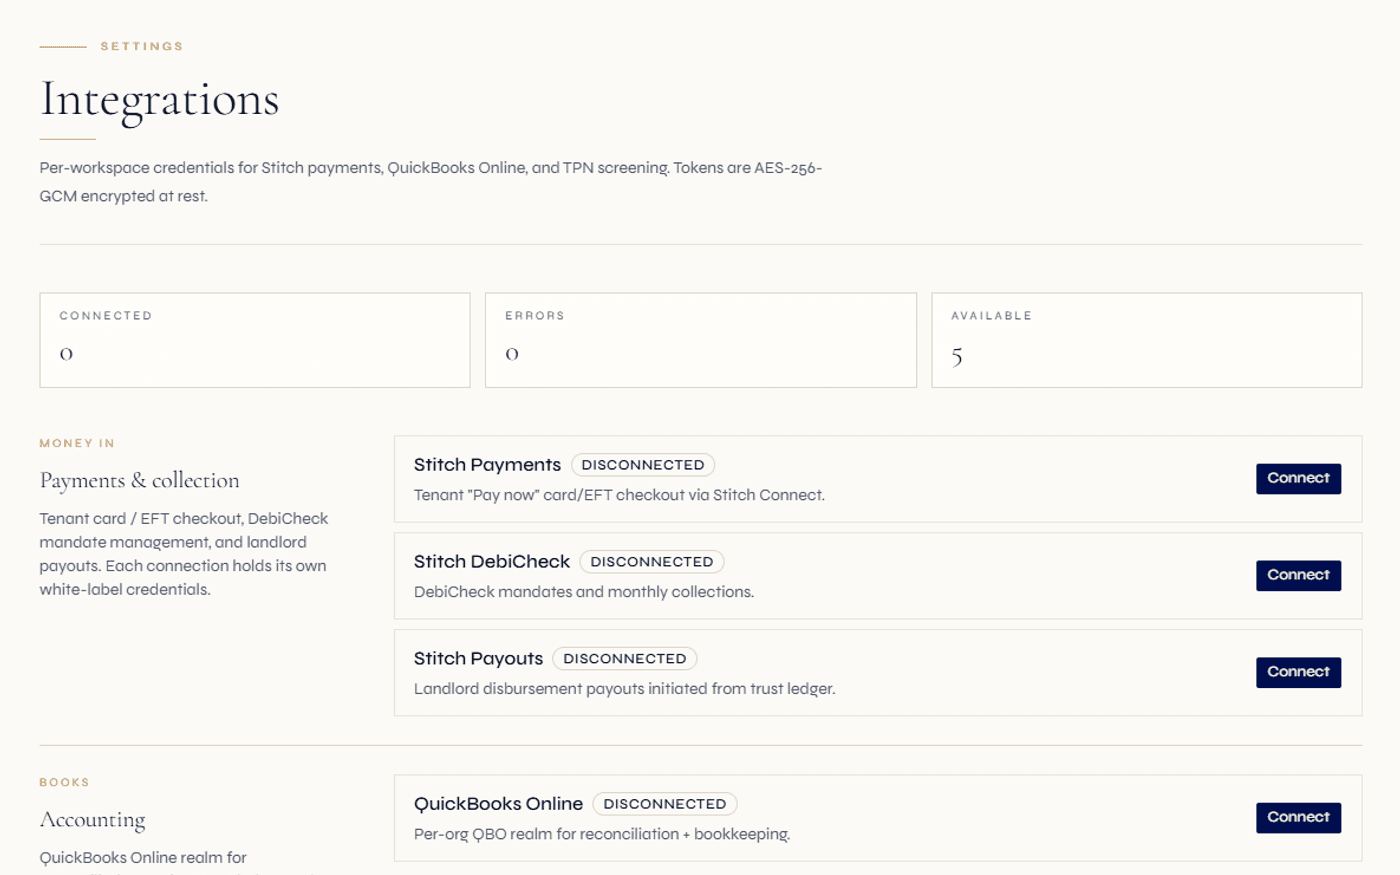Click the Stitch Payments DISCONNECTED badge
The height and width of the screenshot is (875, 1400).
pos(643,465)
